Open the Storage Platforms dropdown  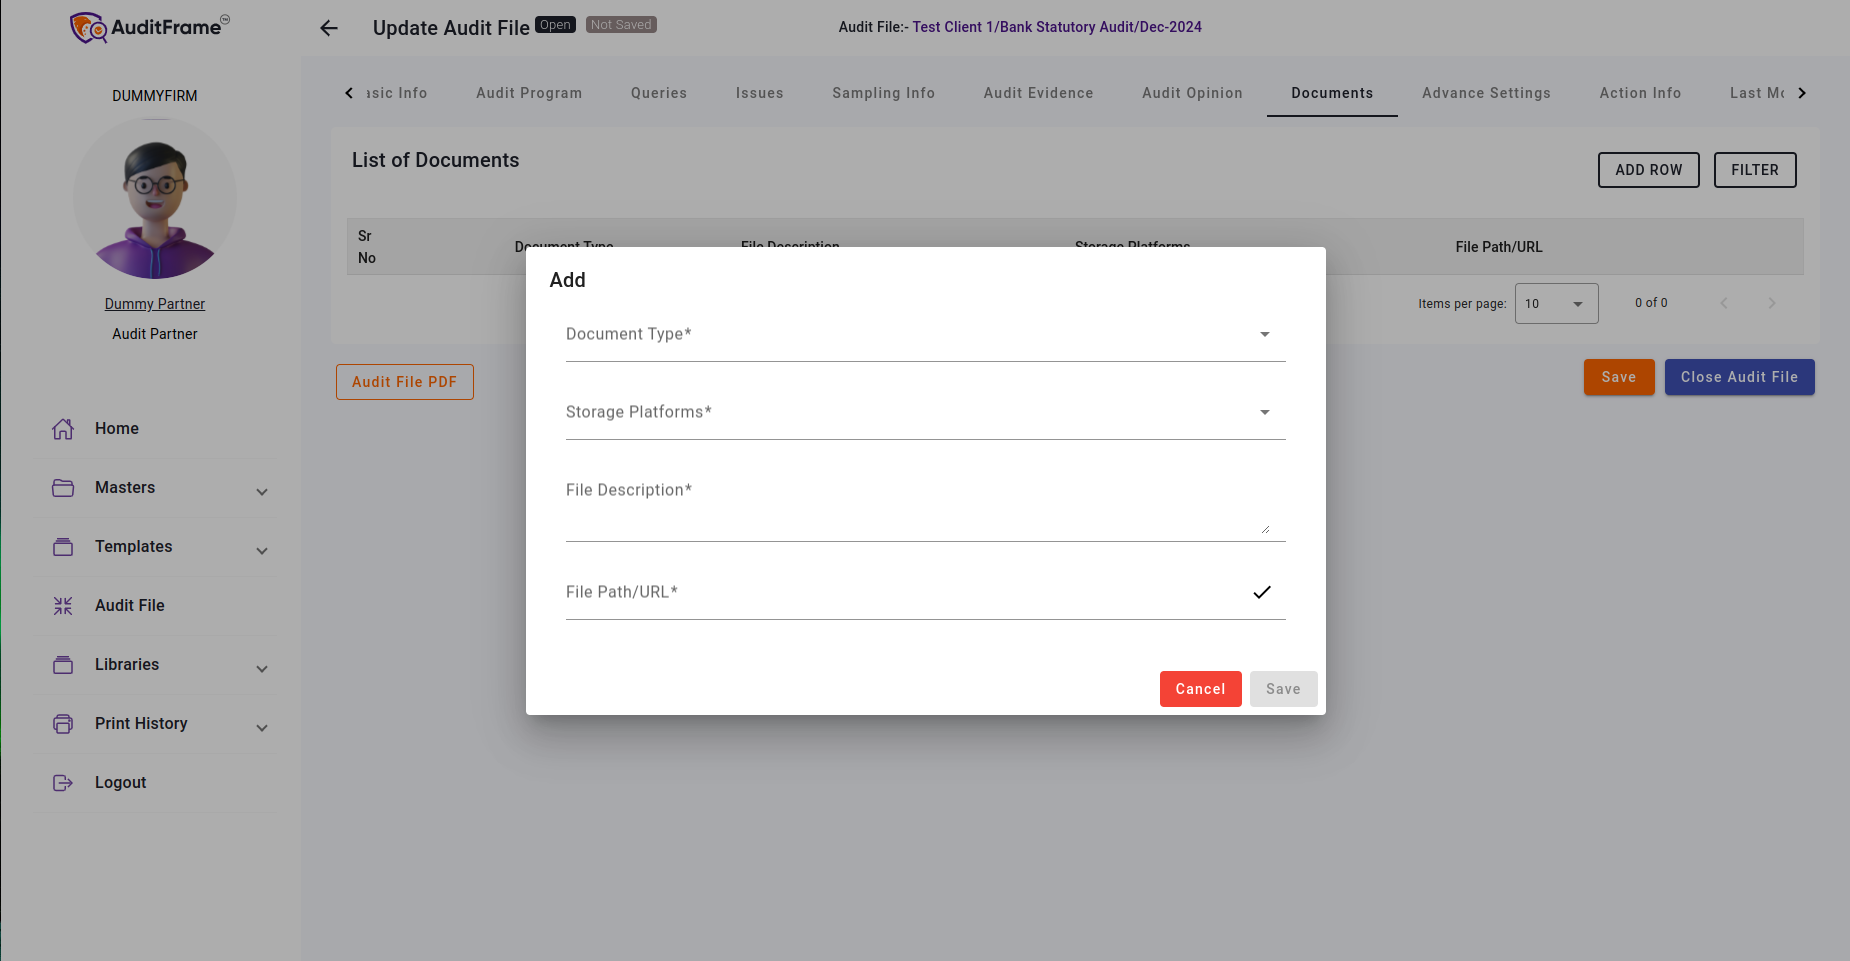pos(924,413)
